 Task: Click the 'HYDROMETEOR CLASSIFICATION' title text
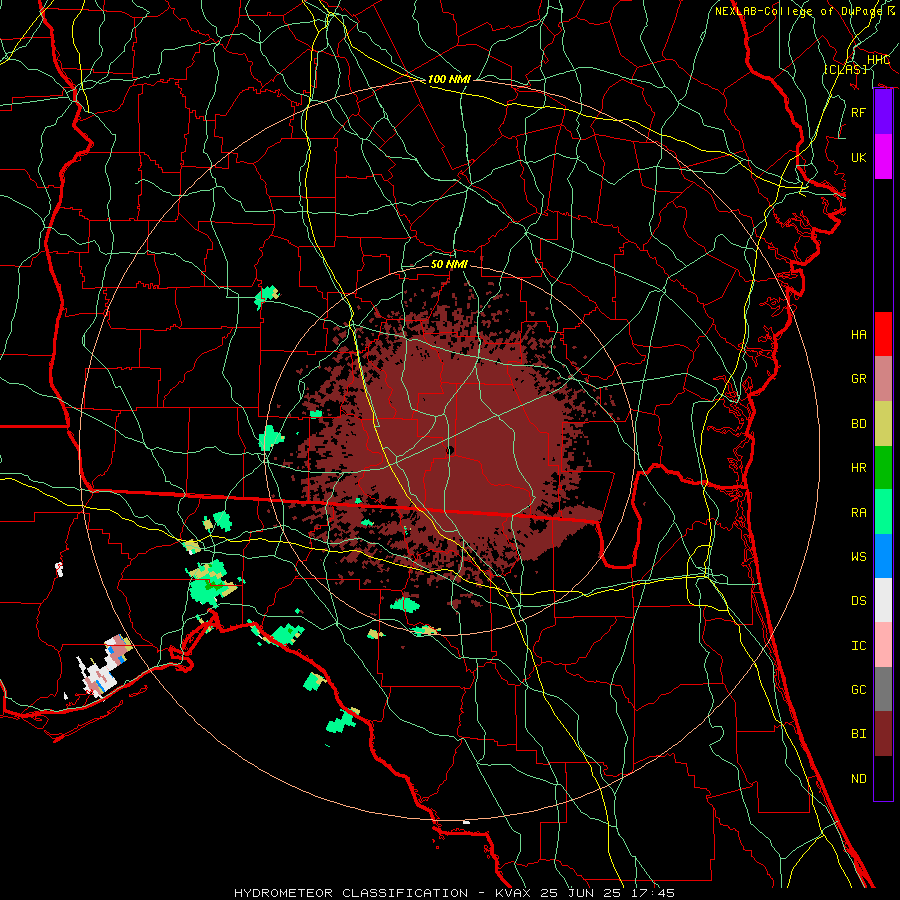point(351,893)
